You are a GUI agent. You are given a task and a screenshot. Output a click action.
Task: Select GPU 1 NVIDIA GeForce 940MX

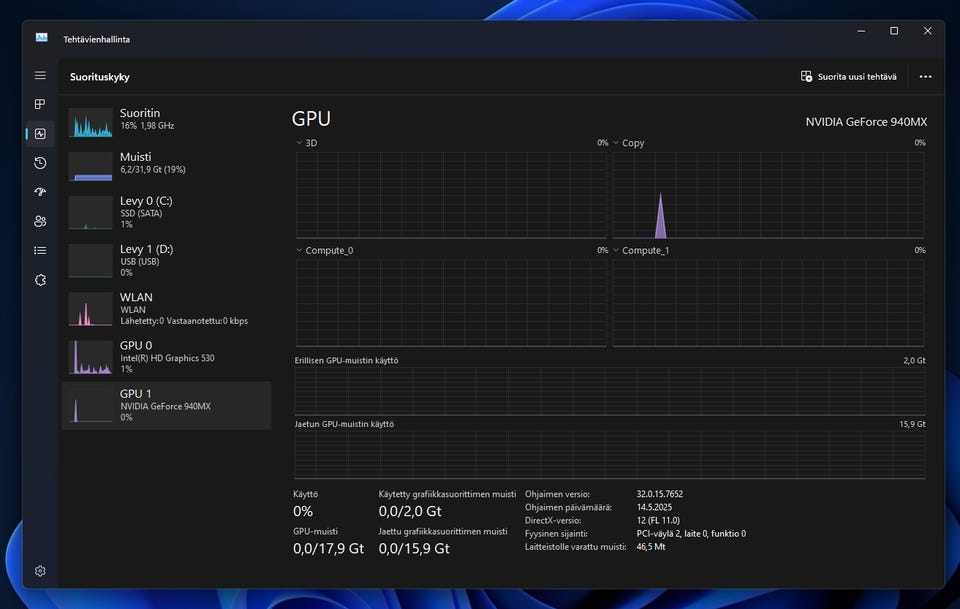pyautogui.click(x=167, y=405)
